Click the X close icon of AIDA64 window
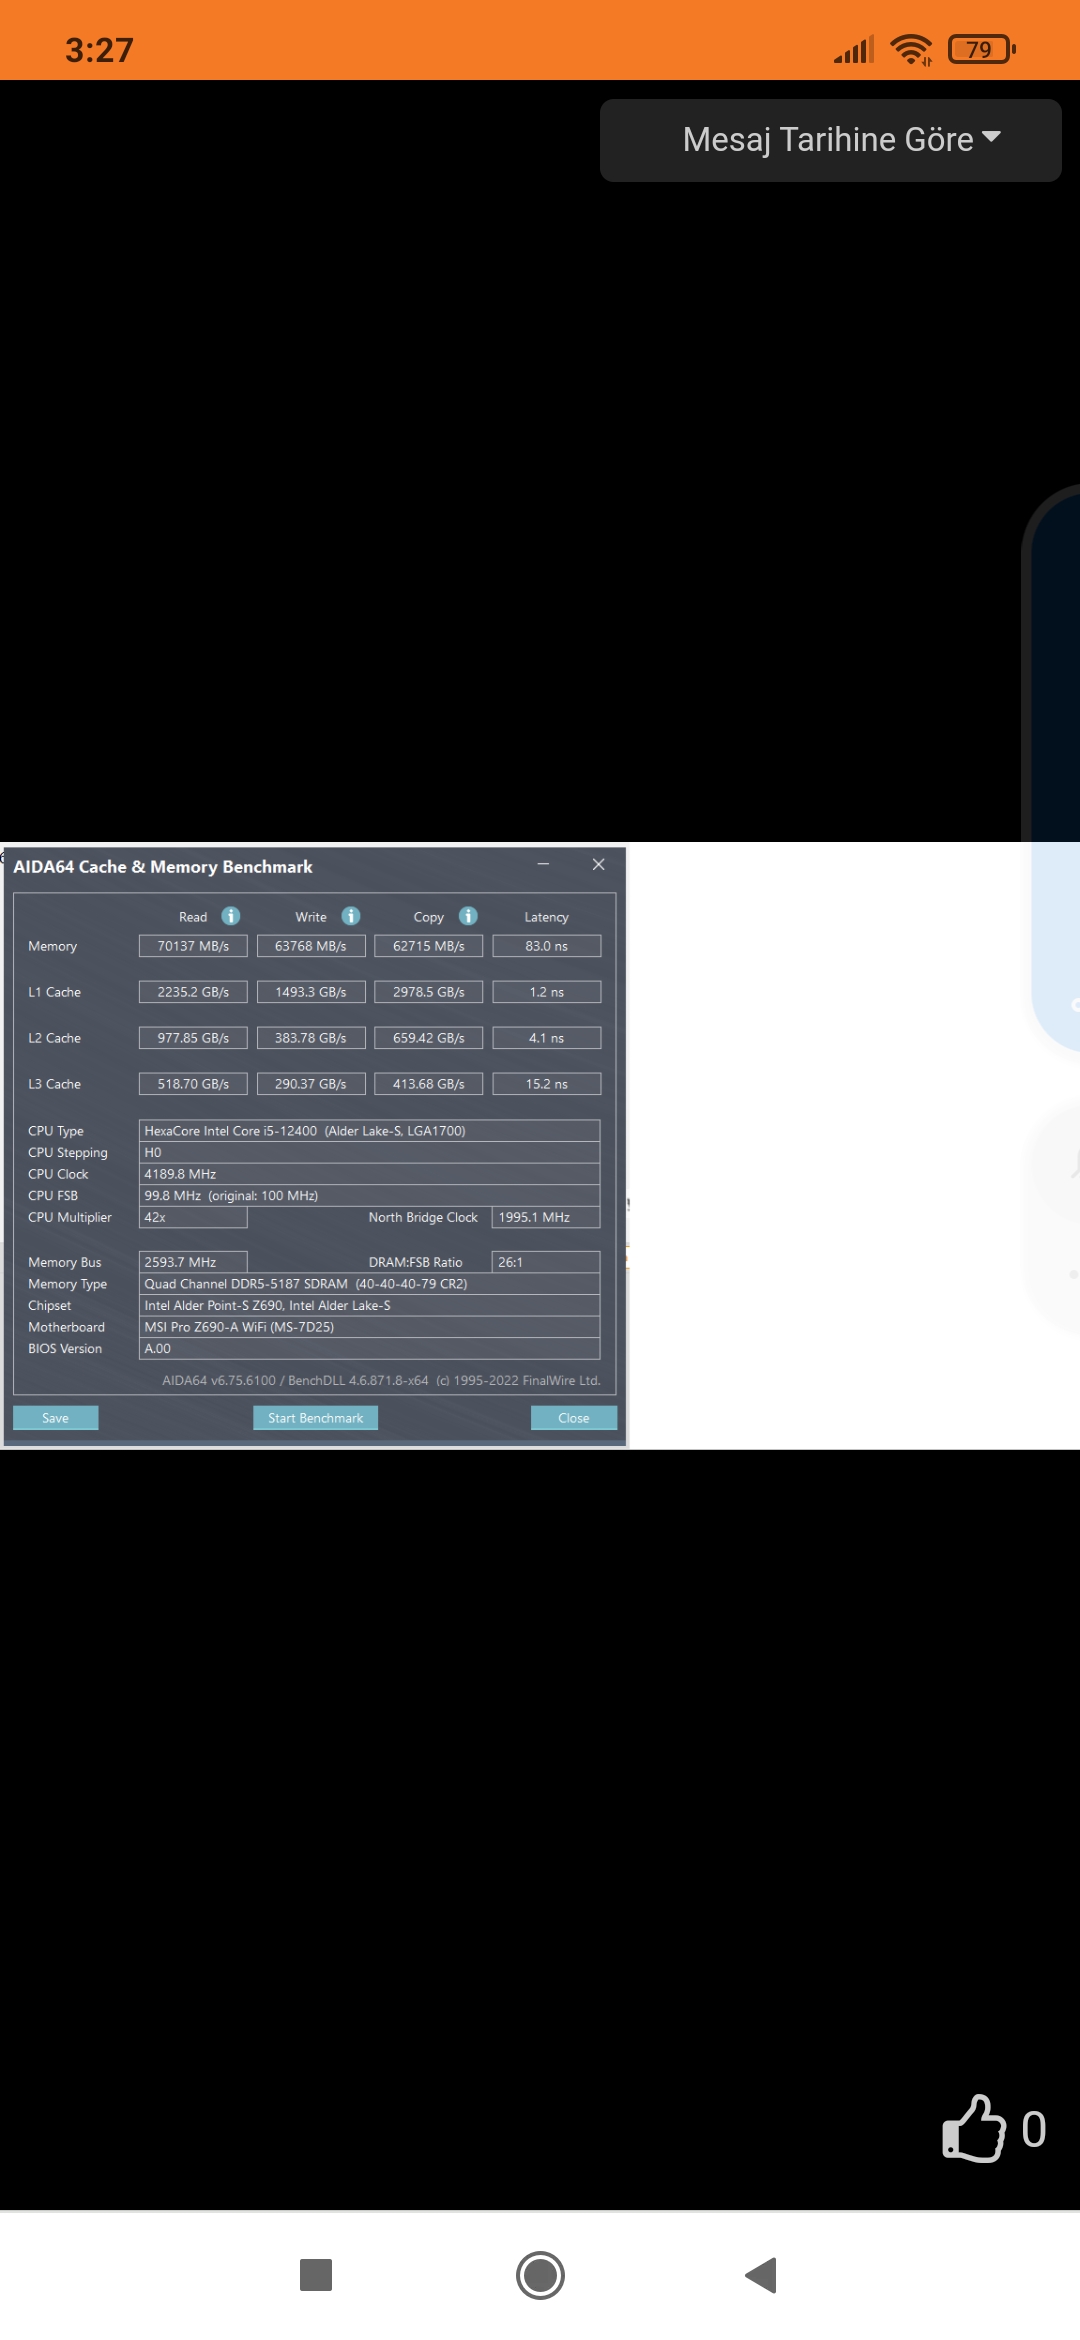Image resolution: width=1080 pixels, height=2340 pixels. coord(598,864)
